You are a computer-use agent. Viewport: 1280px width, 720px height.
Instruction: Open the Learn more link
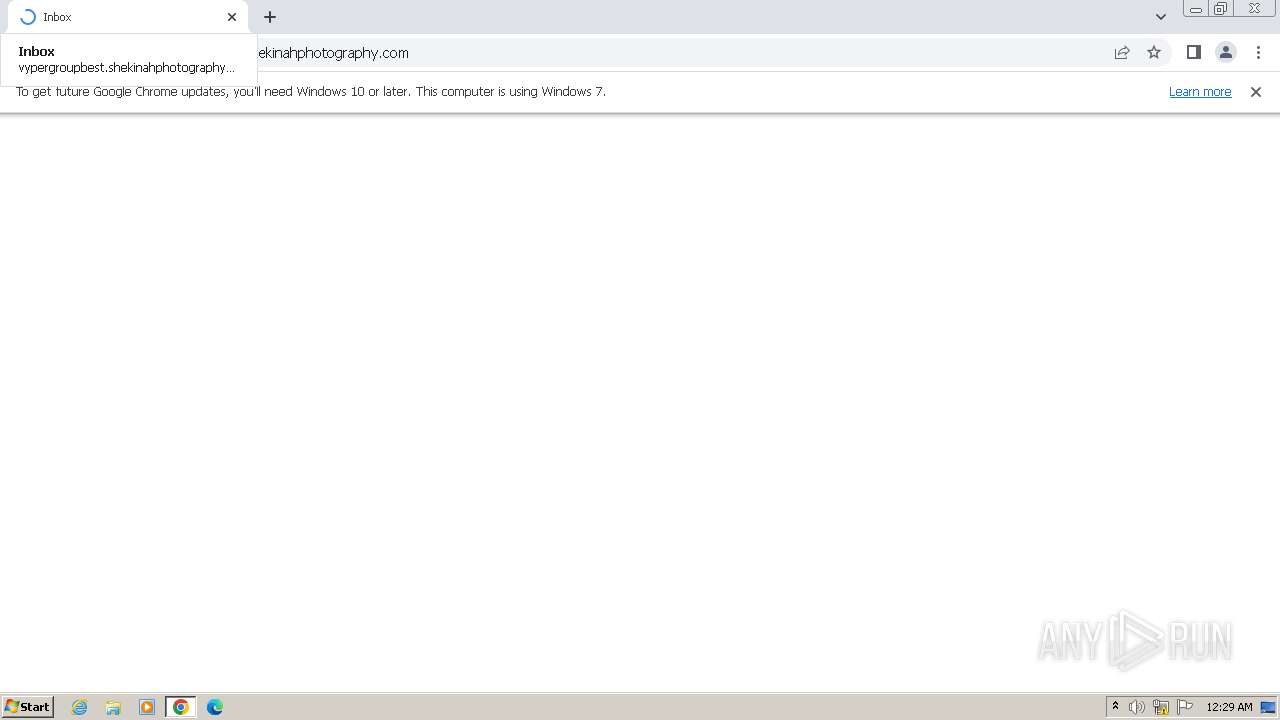pyautogui.click(x=1200, y=92)
